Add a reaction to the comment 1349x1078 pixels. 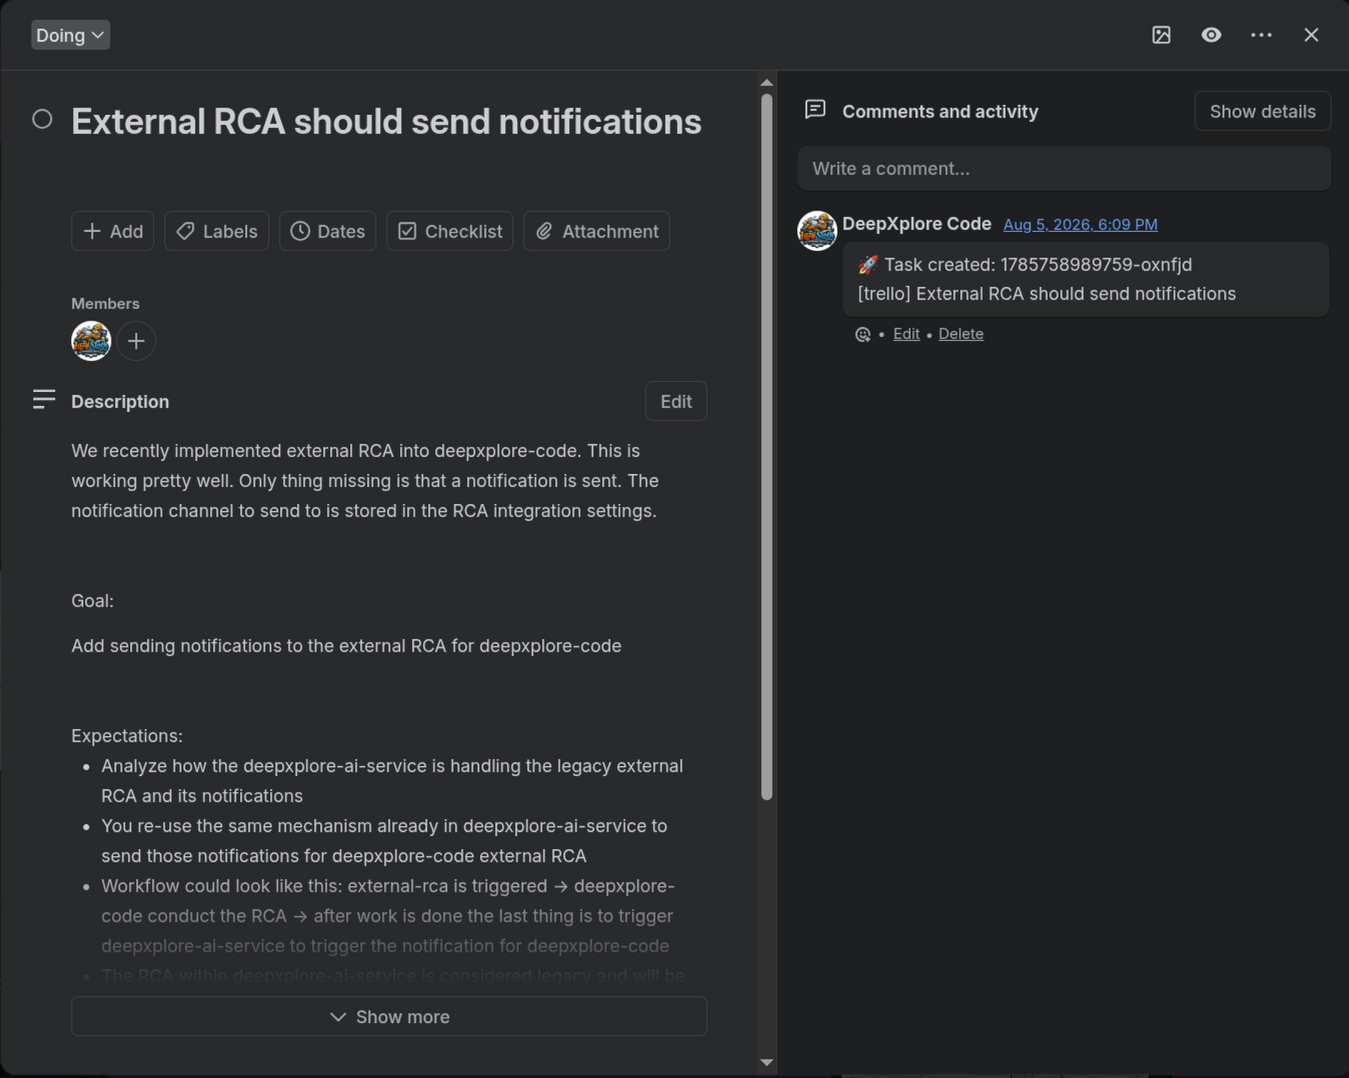coord(863,334)
